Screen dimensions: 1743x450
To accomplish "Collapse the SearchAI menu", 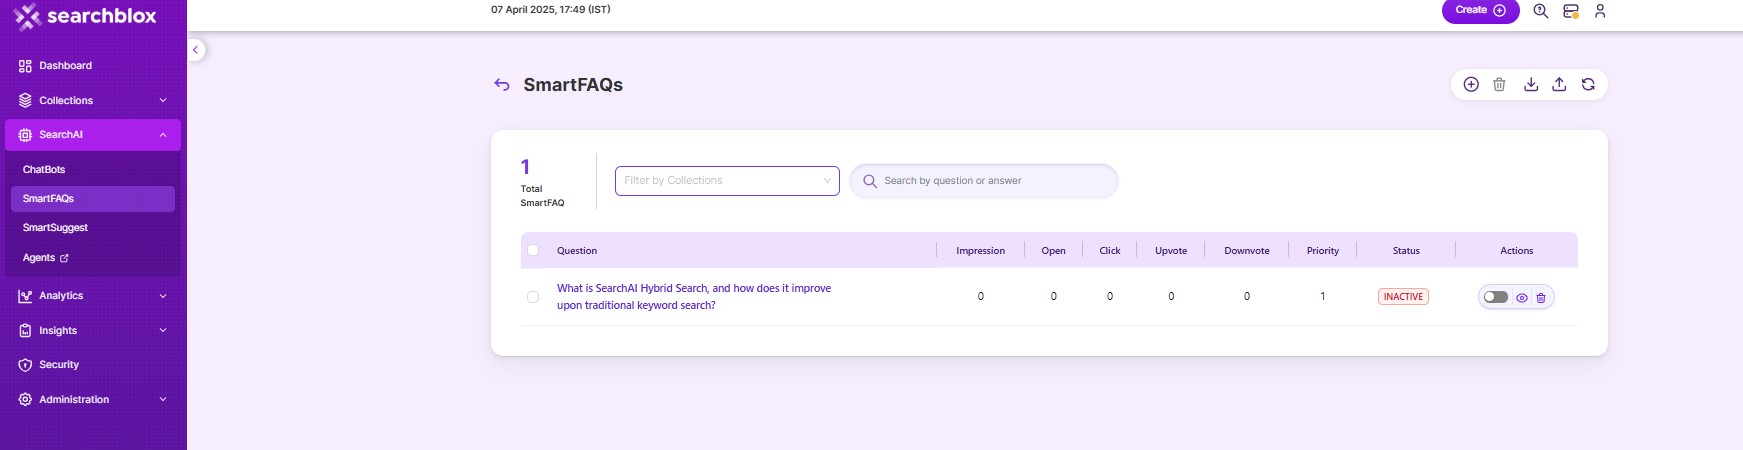I will click(93, 135).
